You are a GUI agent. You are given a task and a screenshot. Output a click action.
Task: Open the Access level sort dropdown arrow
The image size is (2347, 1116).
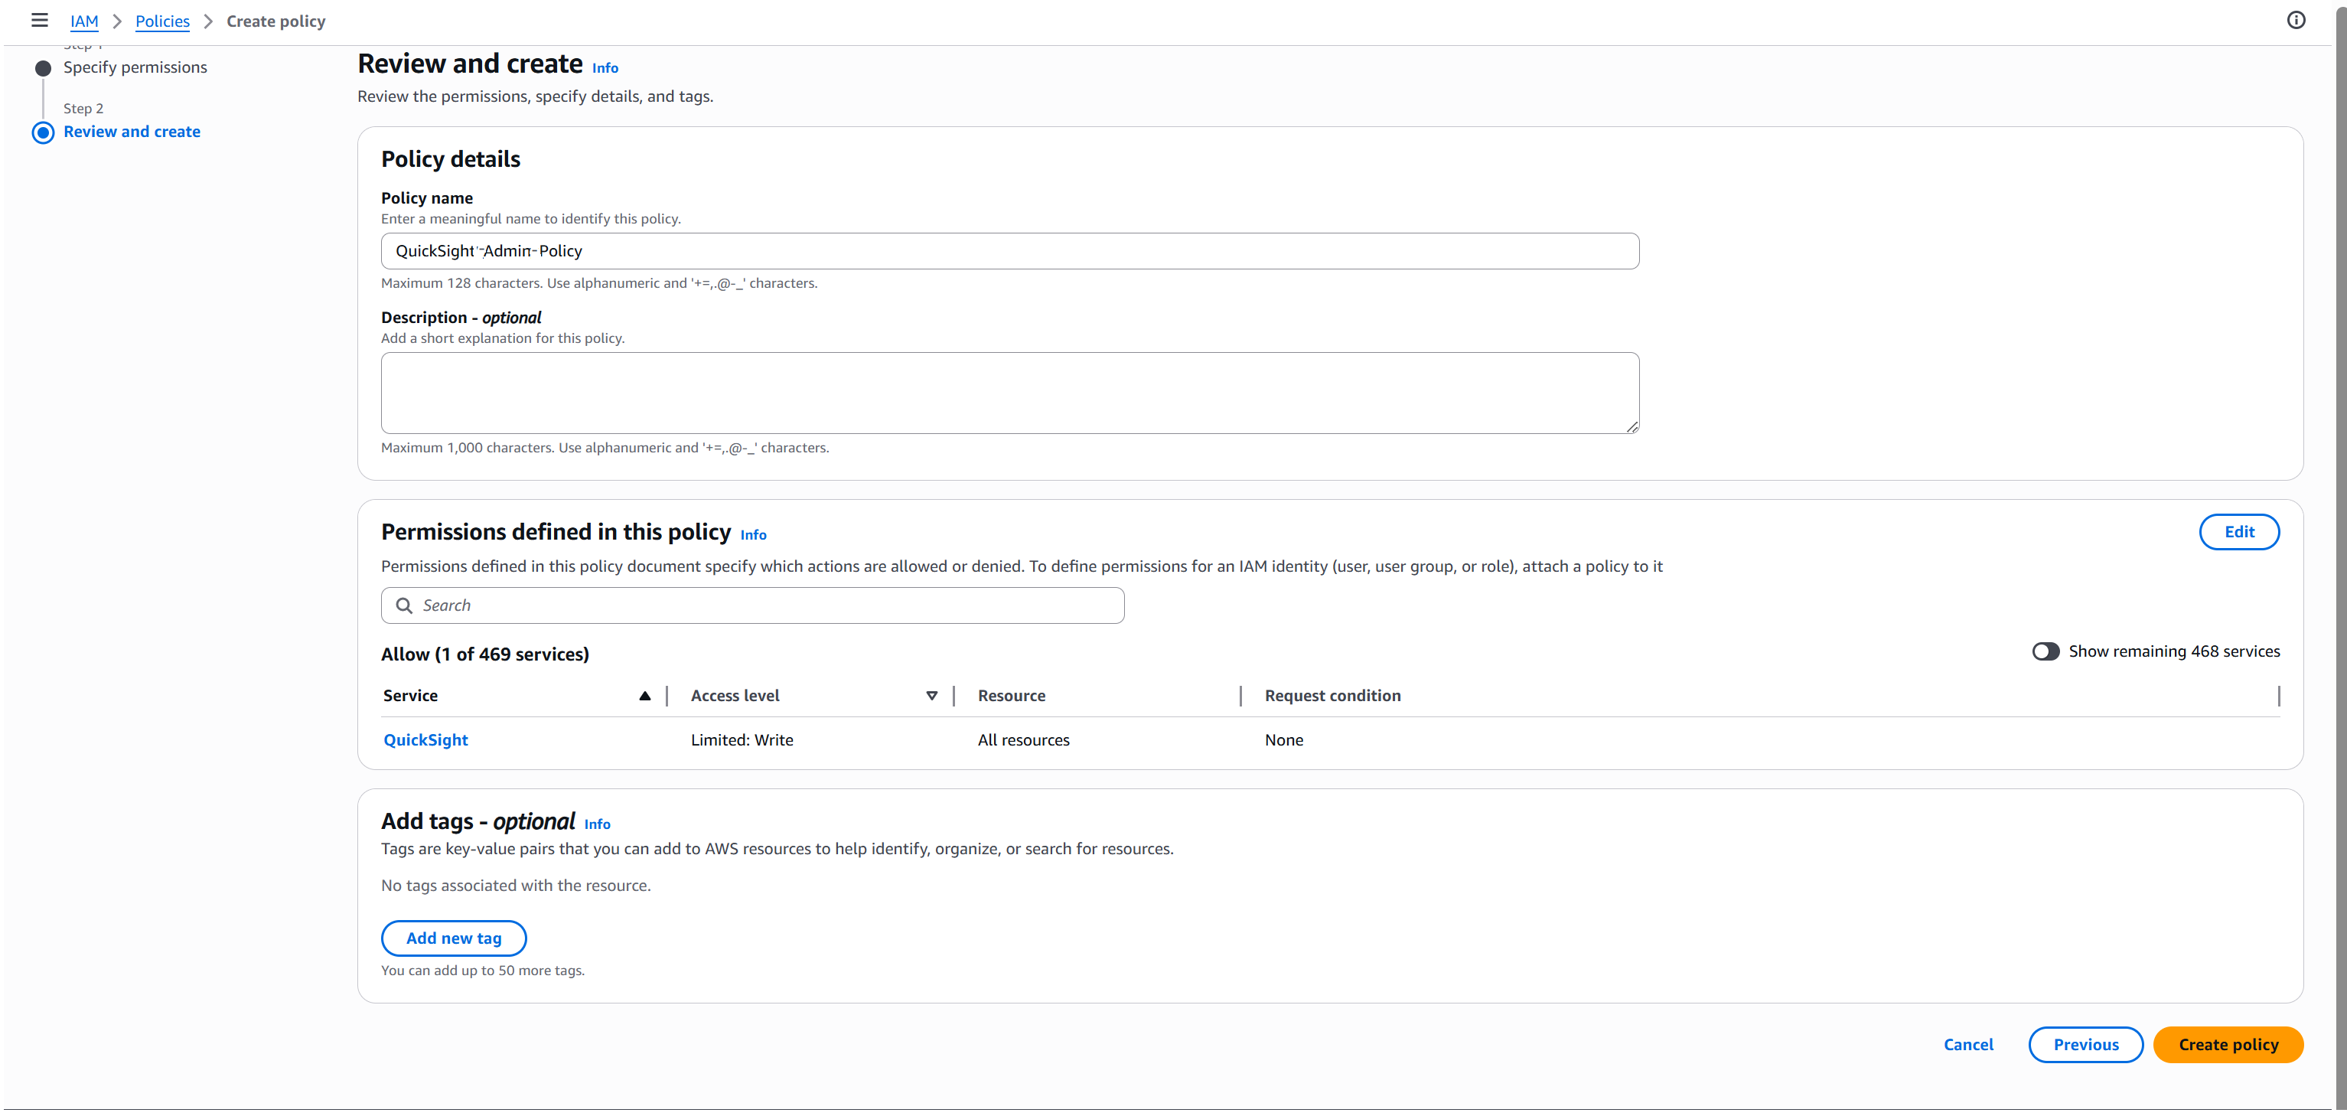coord(931,696)
